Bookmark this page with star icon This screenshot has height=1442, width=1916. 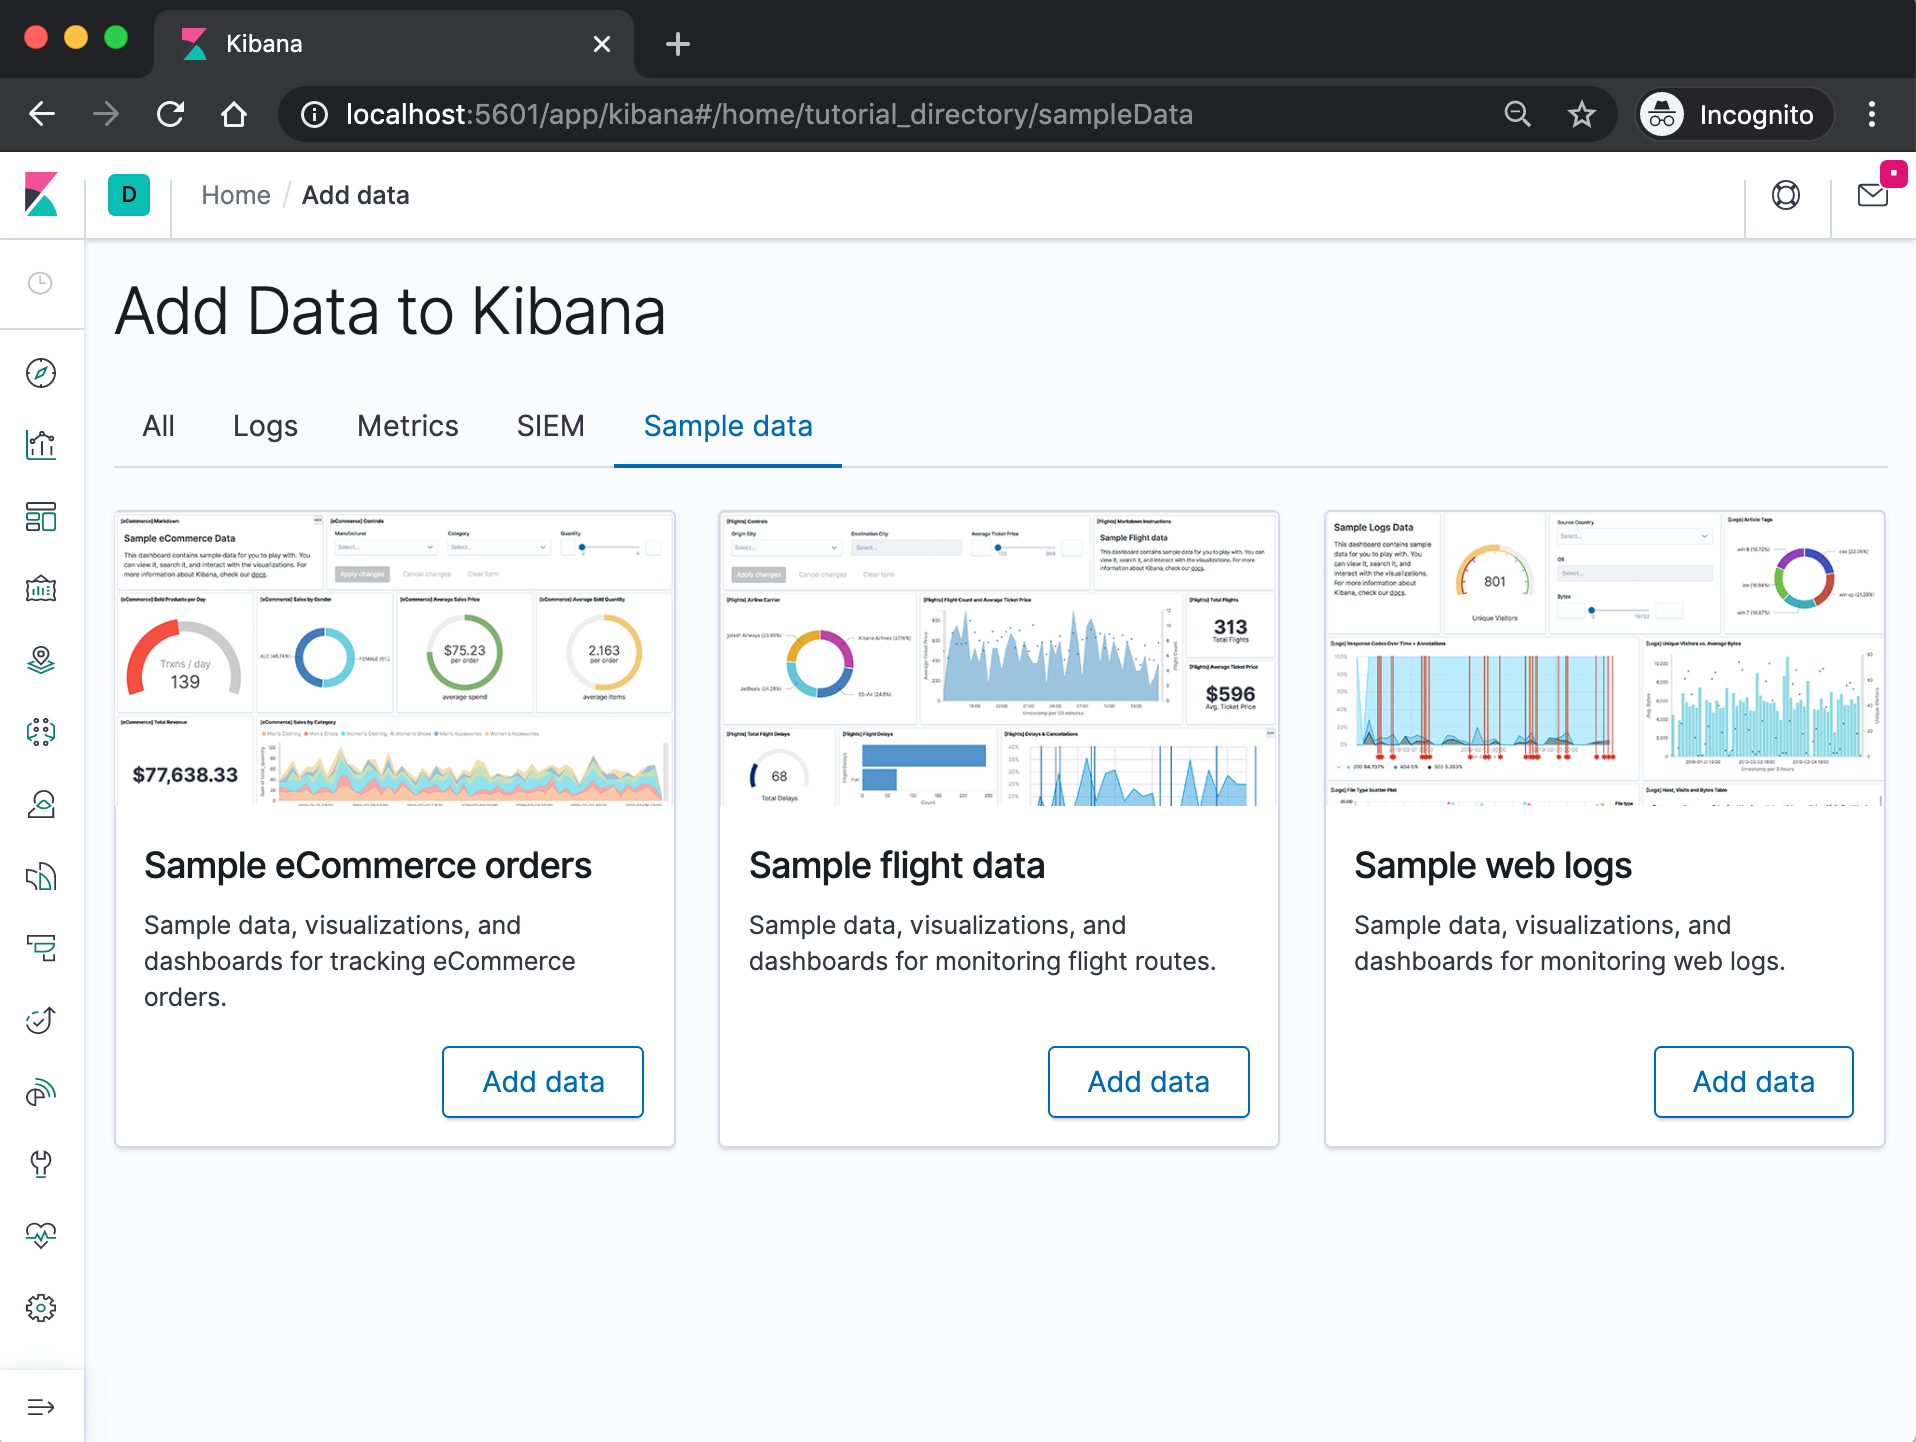point(1582,114)
